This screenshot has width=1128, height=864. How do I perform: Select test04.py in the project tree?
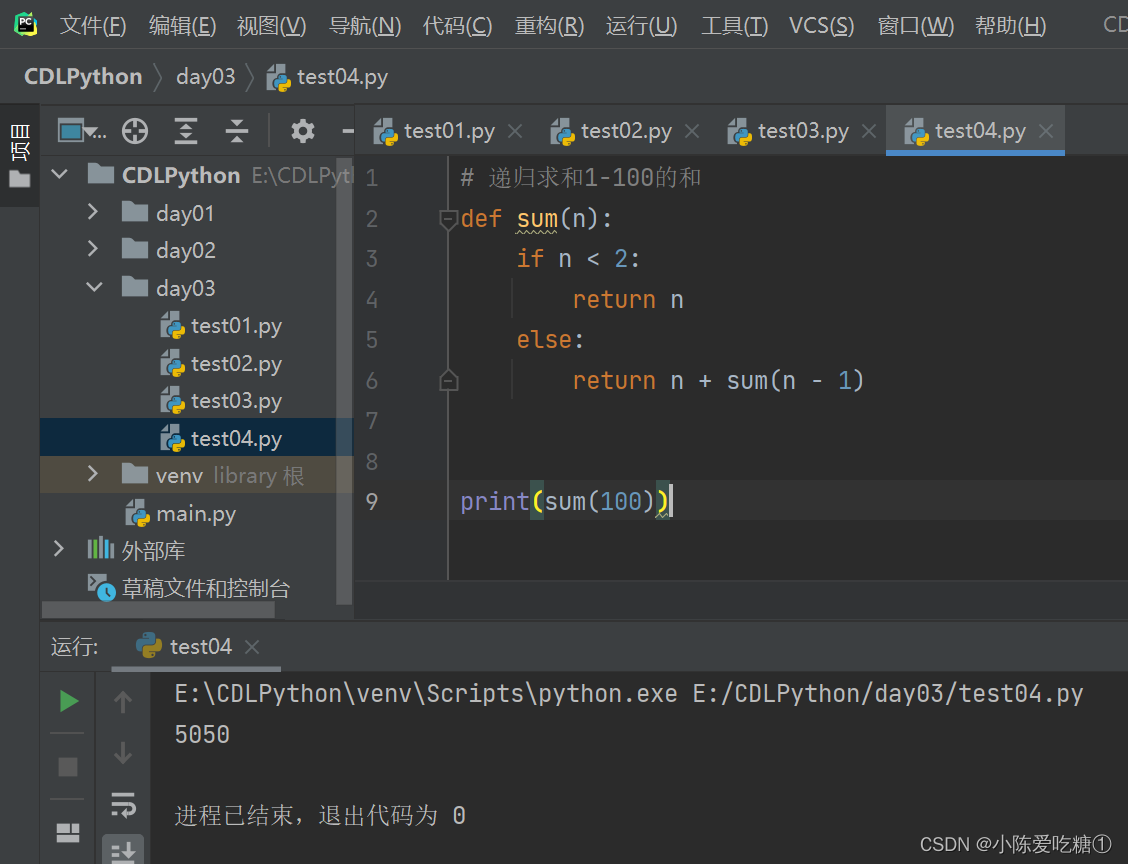(x=197, y=438)
